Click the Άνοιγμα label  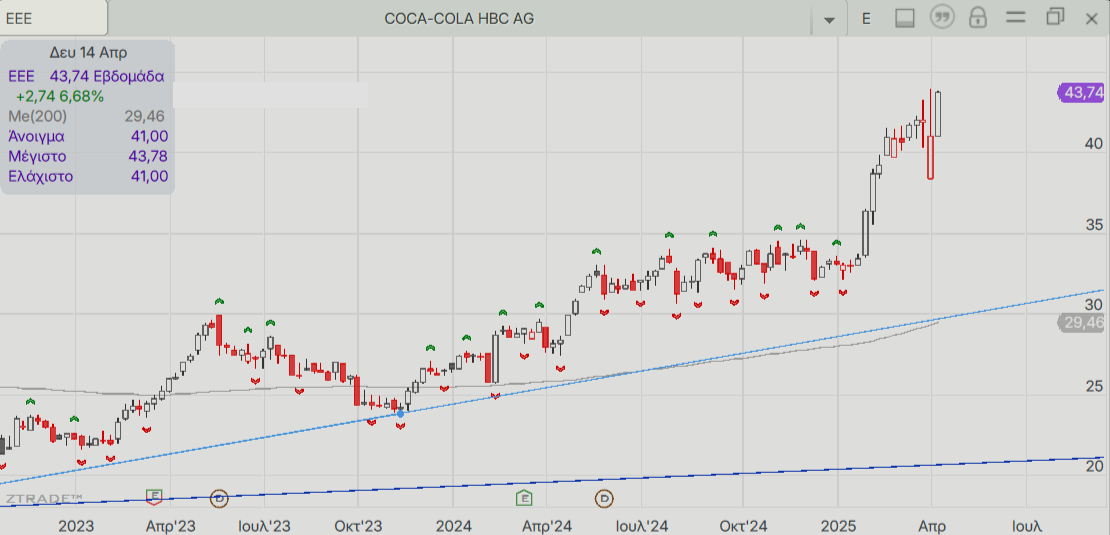pos(38,137)
